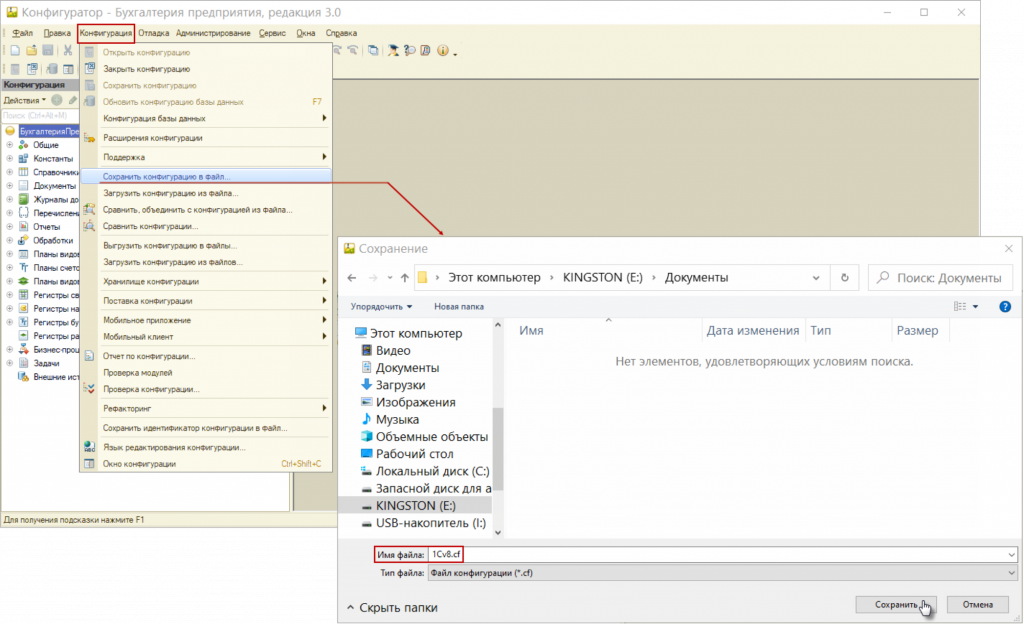Collapse folders via Скрыть папки
The image size is (1024, 624).
pos(393,607)
